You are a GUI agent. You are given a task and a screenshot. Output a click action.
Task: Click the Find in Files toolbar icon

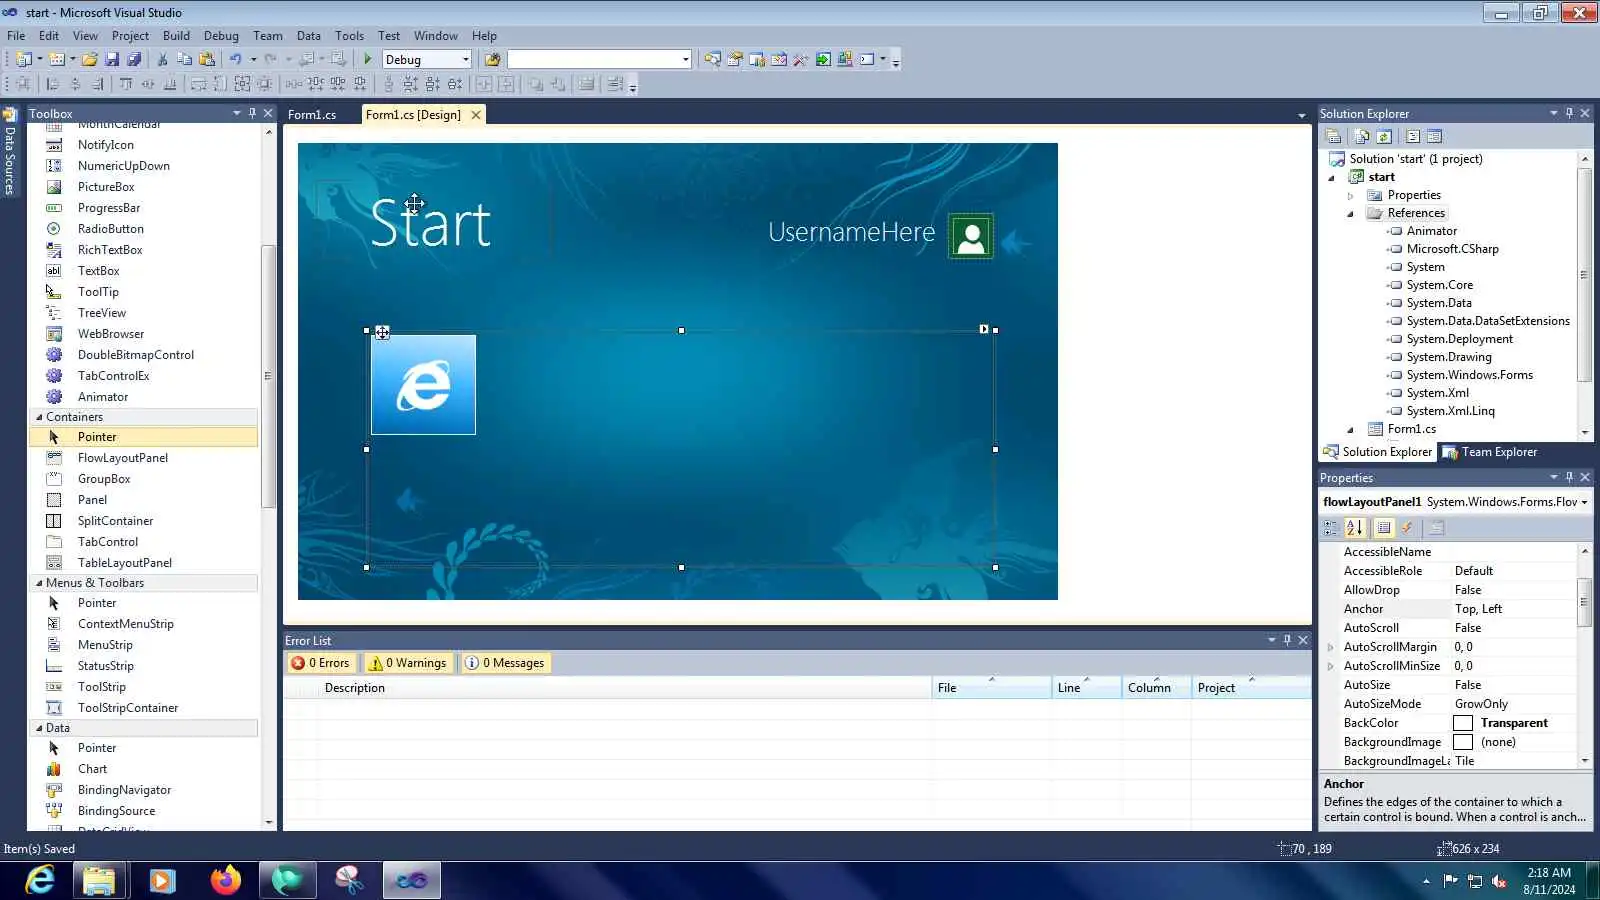click(492, 60)
